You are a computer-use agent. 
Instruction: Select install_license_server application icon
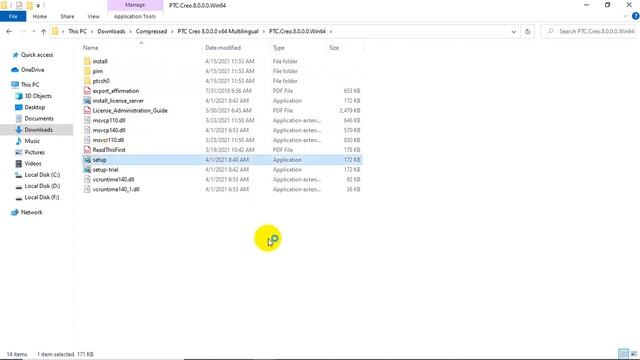tap(87, 100)
